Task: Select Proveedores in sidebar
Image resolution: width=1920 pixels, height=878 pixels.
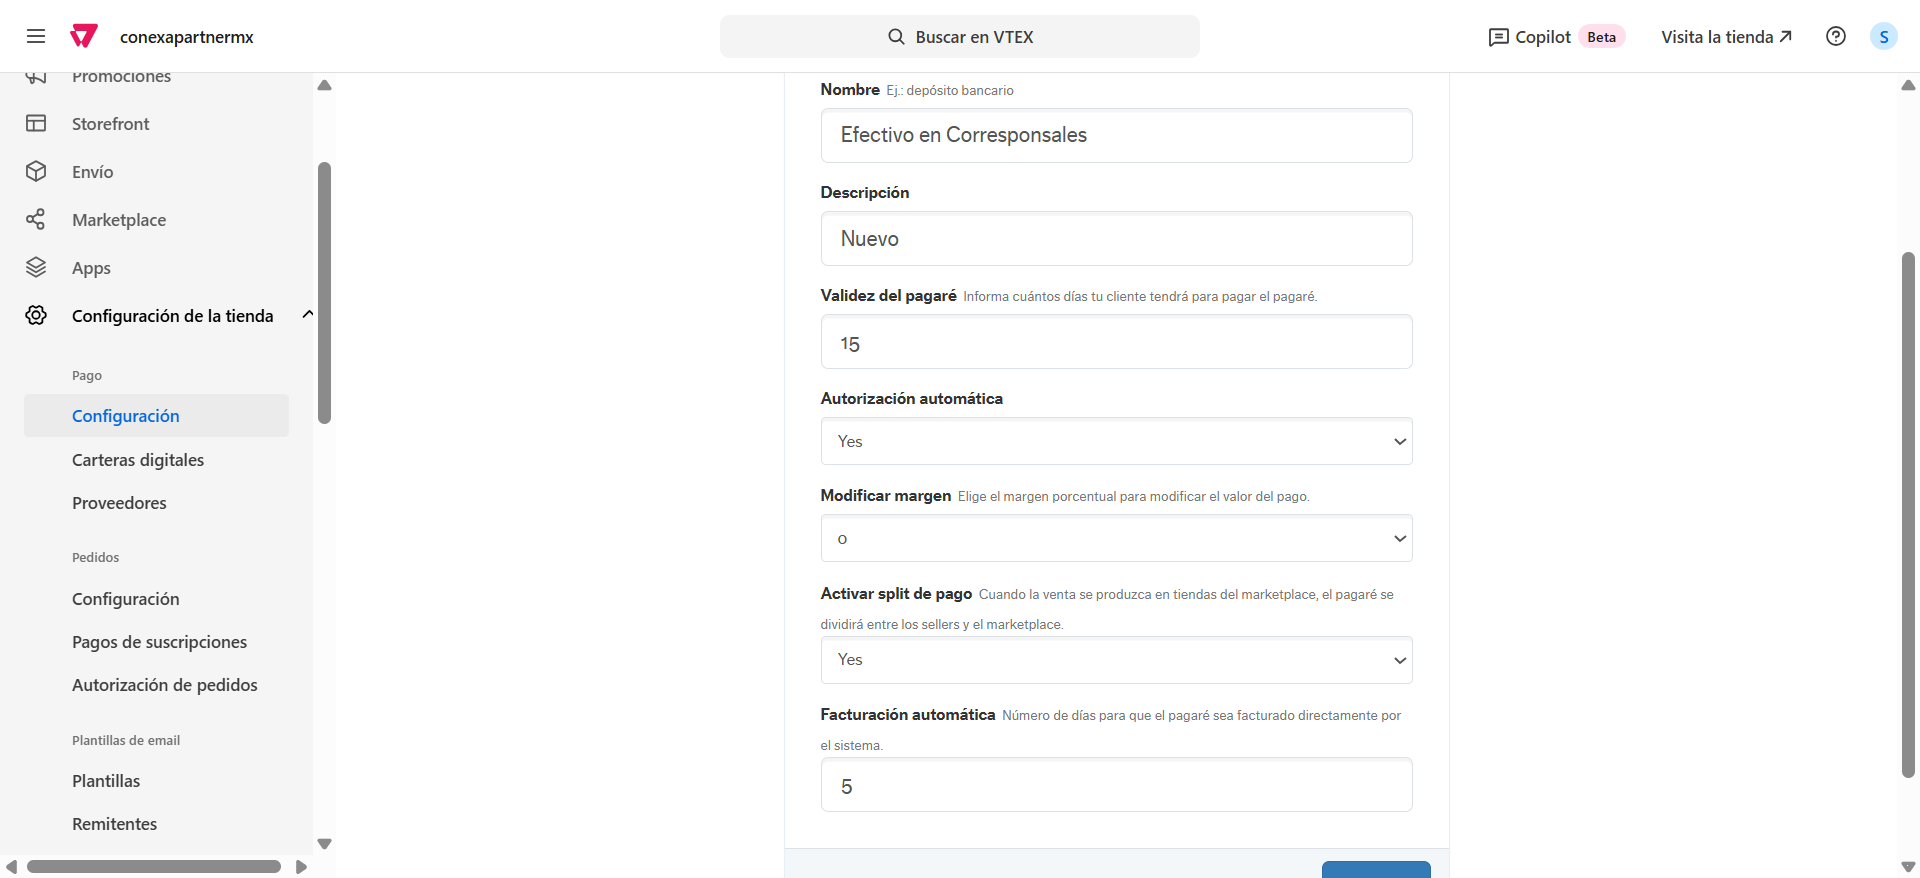Action: [119, 503]
